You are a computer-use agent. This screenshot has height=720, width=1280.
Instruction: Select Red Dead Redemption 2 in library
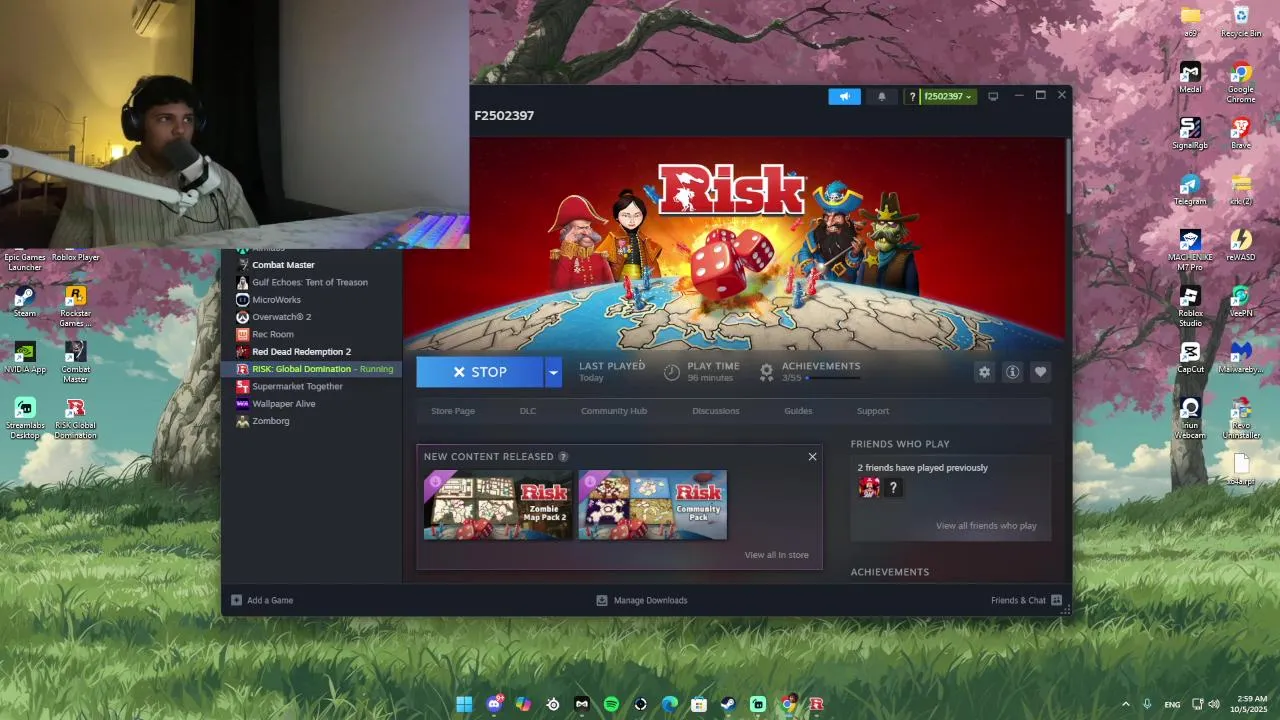click(311, 352)
